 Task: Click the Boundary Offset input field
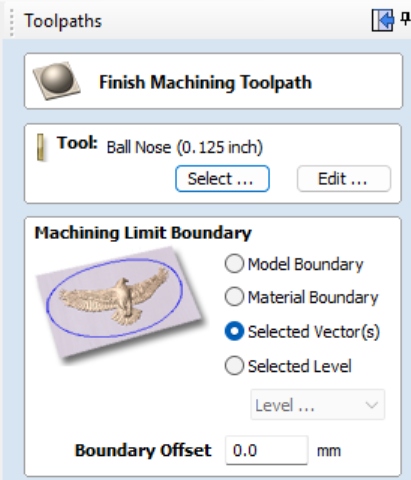coord(267,450)
